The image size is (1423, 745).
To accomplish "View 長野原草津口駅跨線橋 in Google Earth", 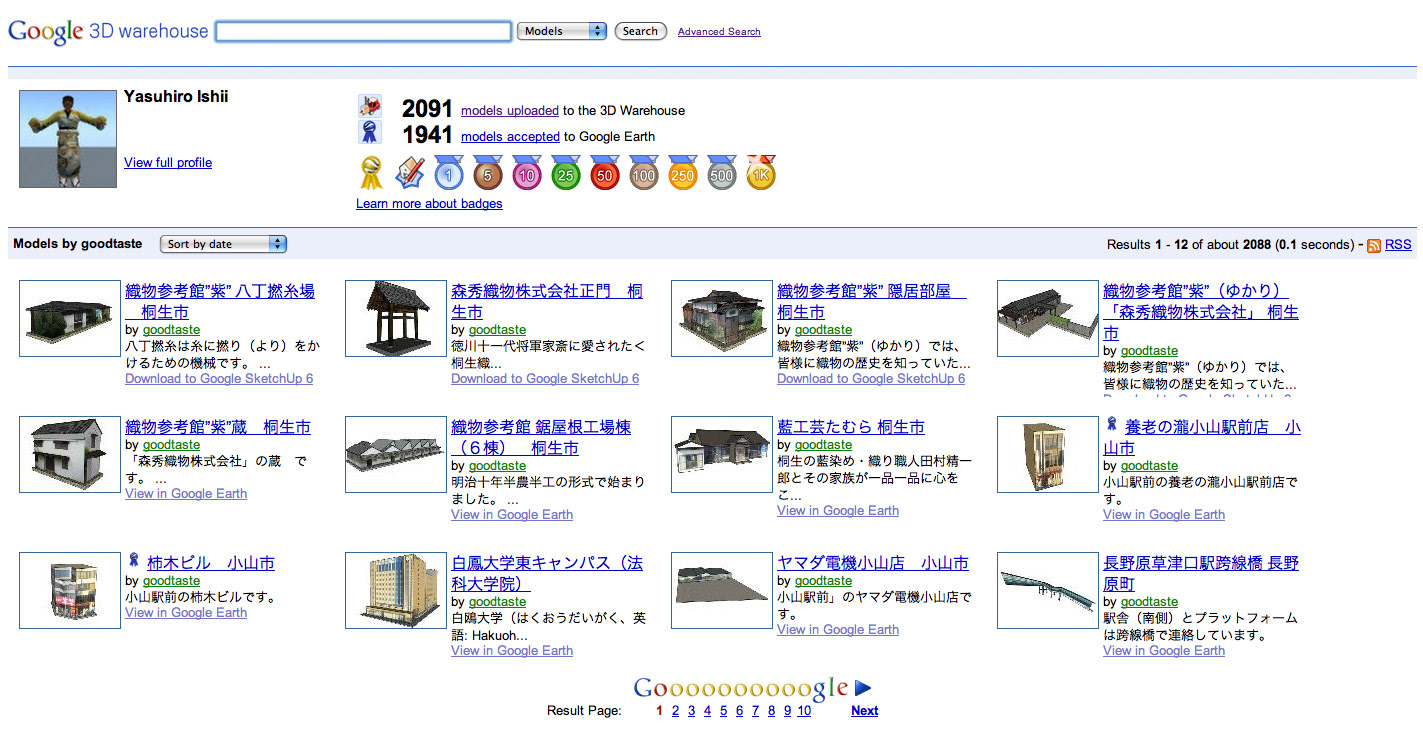I will 1164,651.
